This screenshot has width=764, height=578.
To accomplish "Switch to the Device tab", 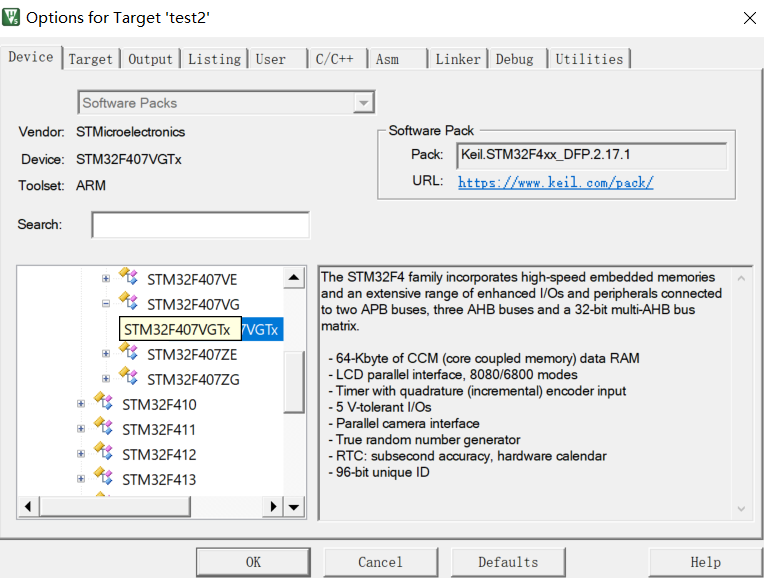I will 31,57.
